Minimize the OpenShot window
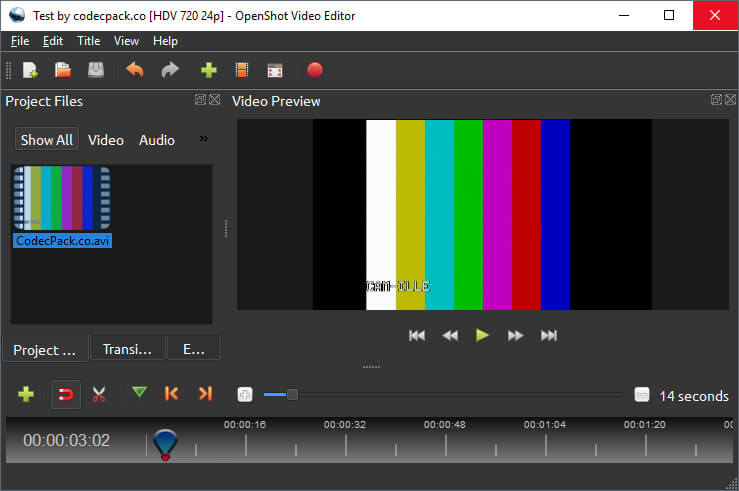739x491 pixels. pyautogui.click(x=624, y=15)
